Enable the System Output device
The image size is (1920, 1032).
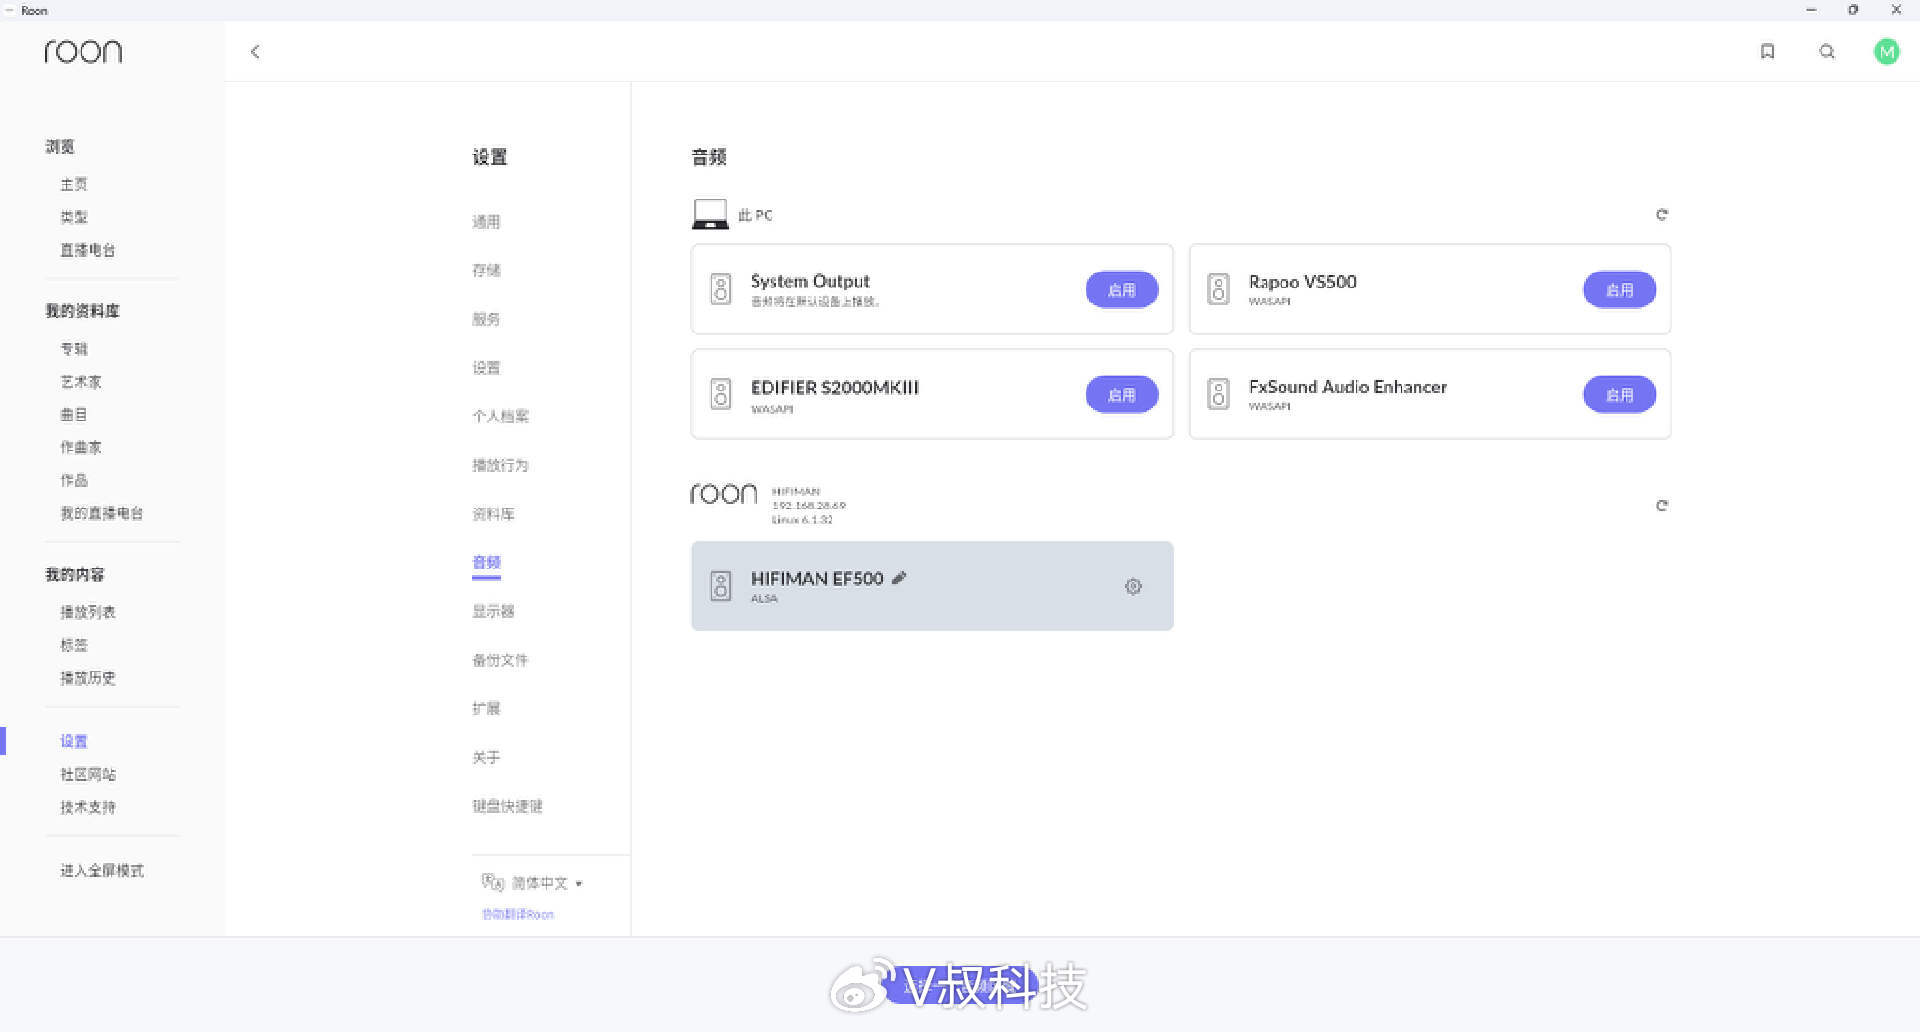point(1121,290)
